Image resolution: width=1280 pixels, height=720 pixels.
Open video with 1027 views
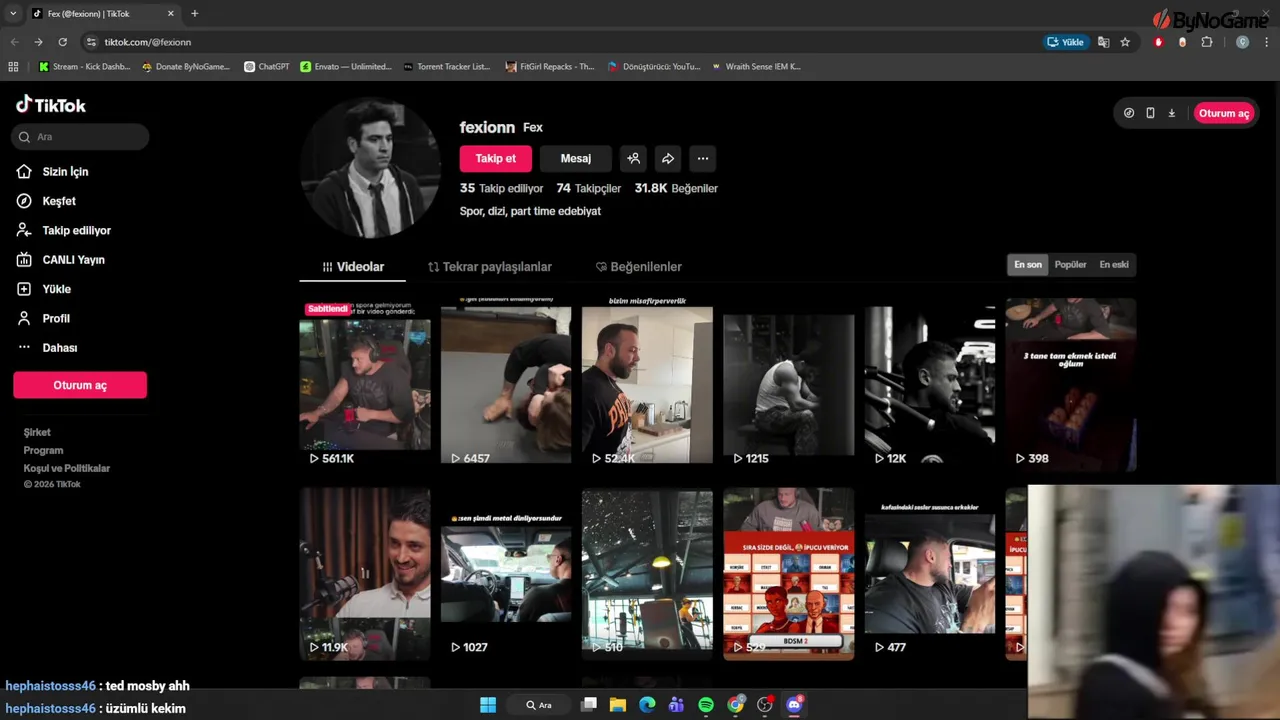pyautogui.click(x=506, y=574)
